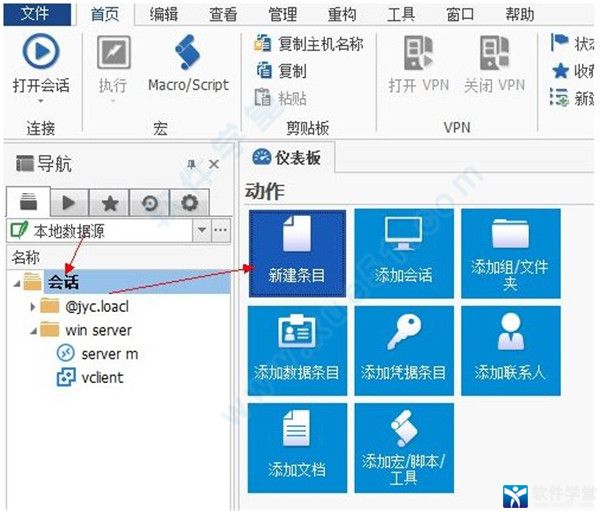Select the vclient session entry
This screenshot has width=600, height=511.
click(x=102, y=378)
